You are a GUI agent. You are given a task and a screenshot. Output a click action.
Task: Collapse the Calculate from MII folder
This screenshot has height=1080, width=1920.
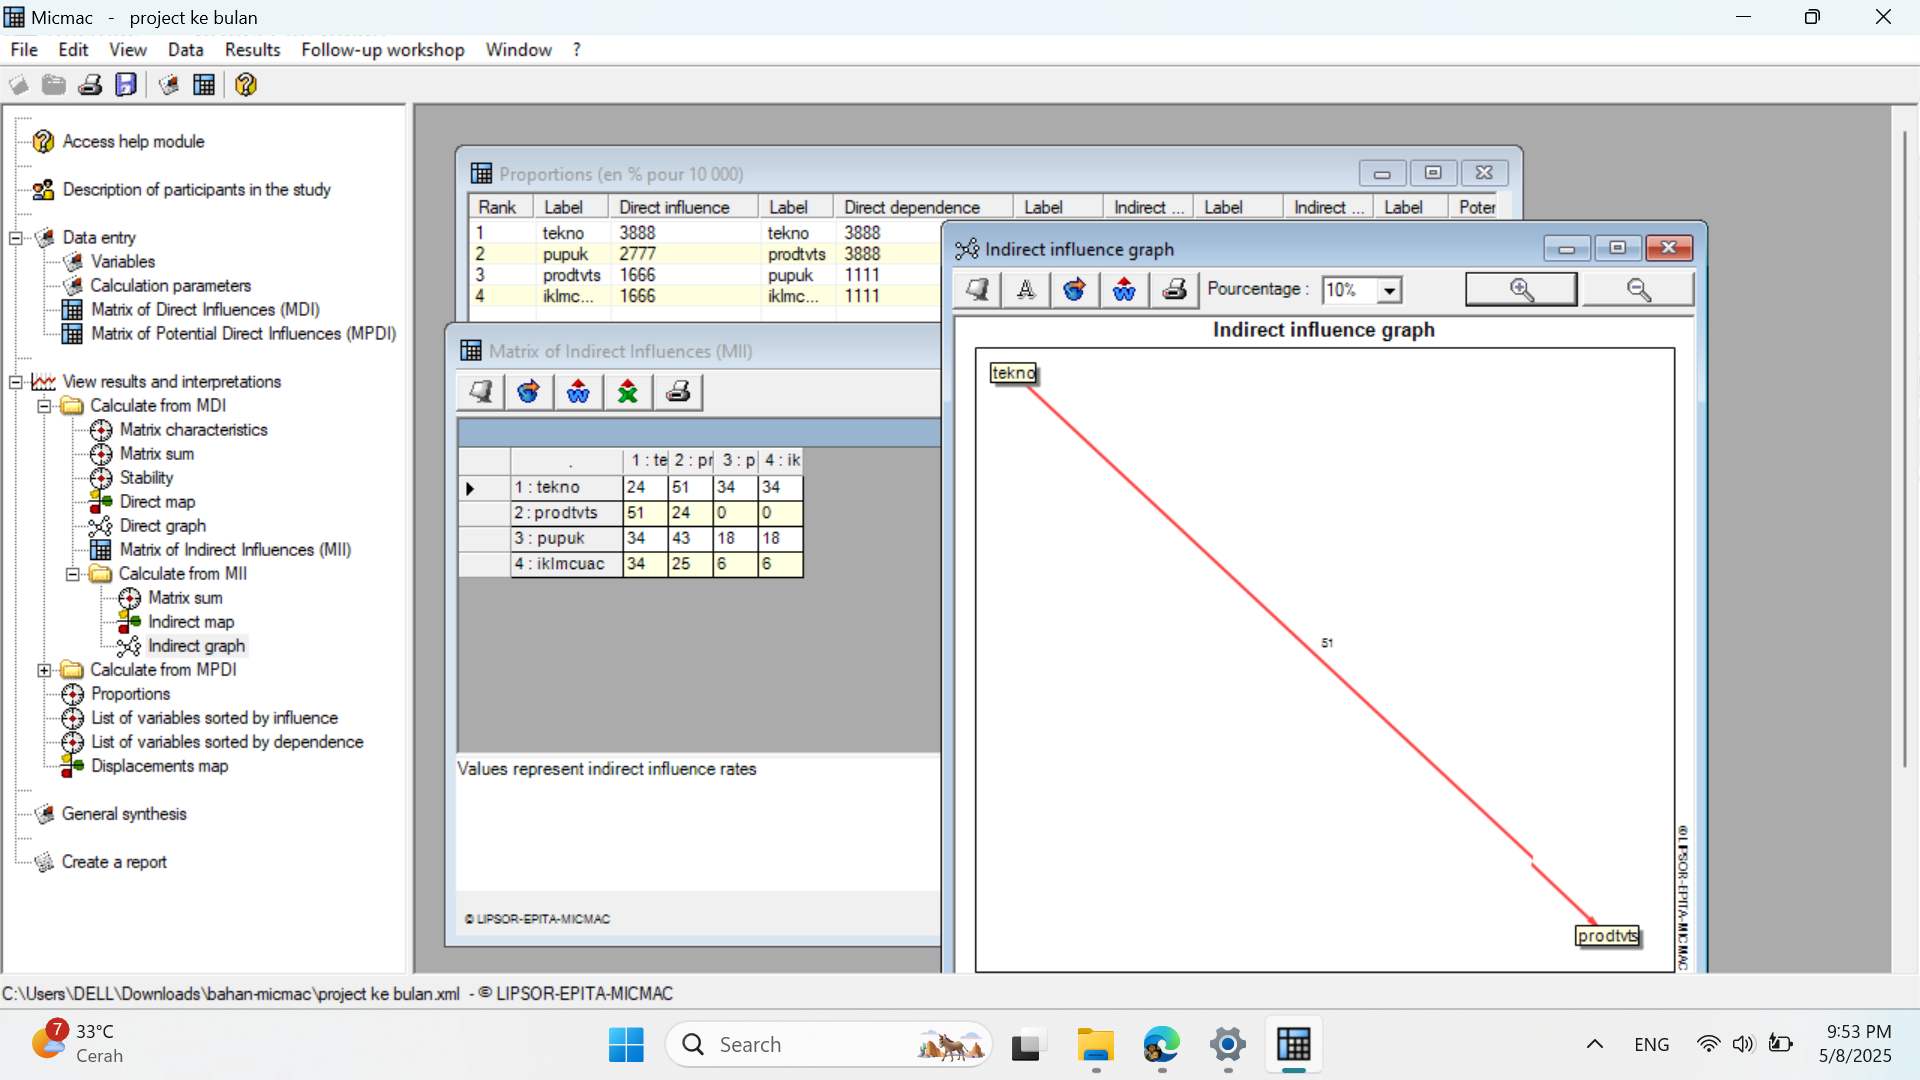(72, 574)
